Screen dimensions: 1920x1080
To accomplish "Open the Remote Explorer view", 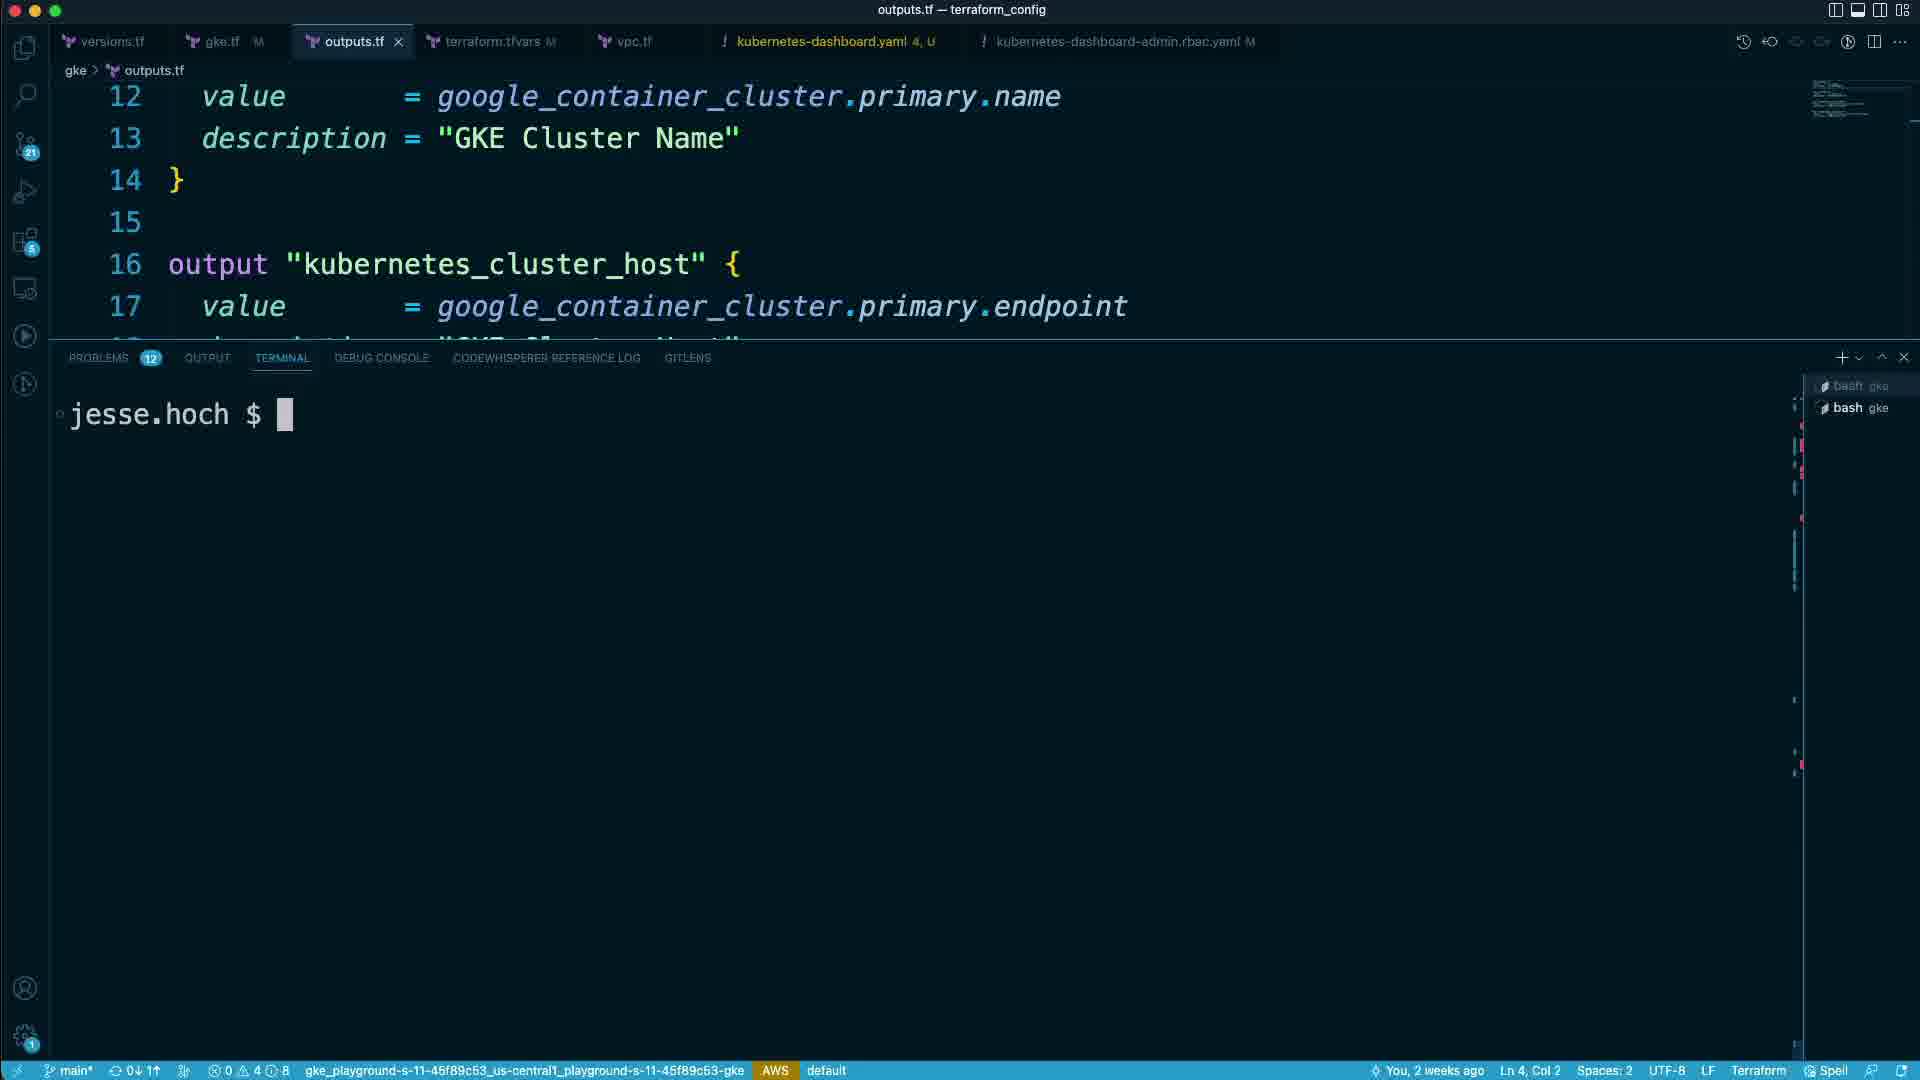I will (25, 289).
